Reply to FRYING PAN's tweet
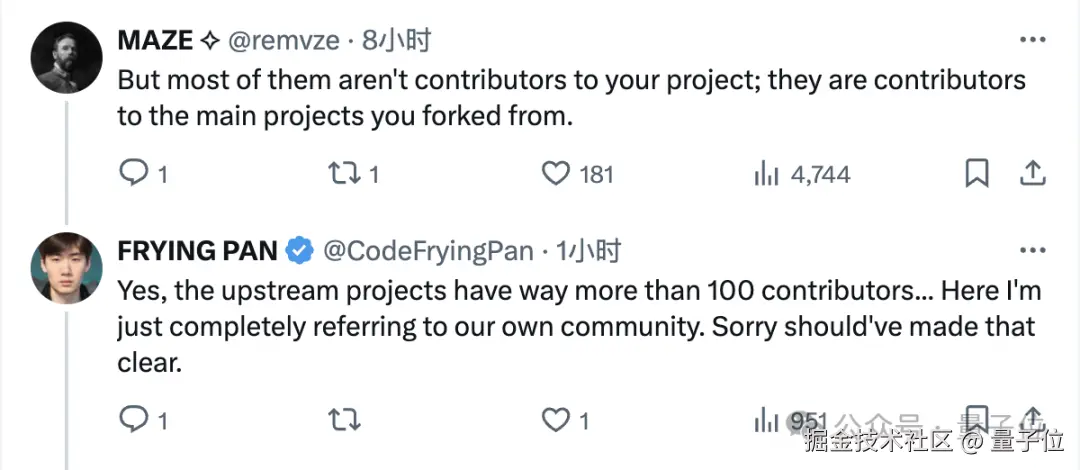 pos(134,418)
